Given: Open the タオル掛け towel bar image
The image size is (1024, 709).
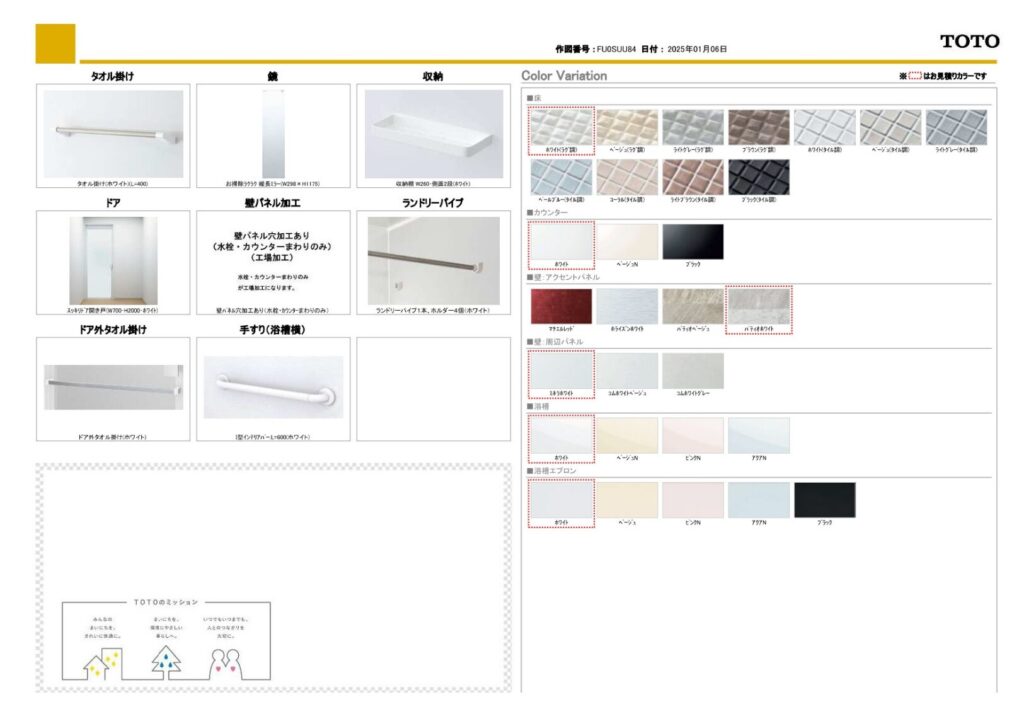Looking at the screenshot, I should pos(113,134).
